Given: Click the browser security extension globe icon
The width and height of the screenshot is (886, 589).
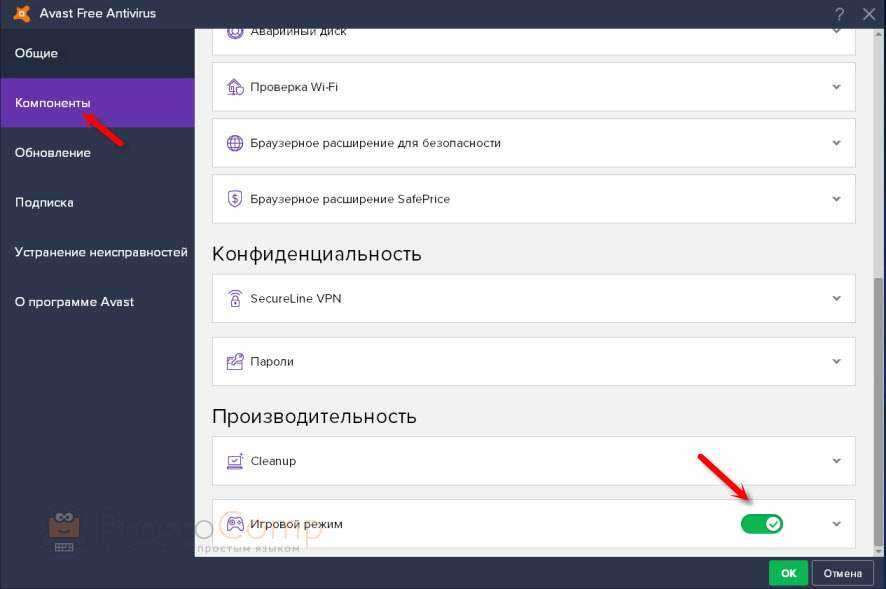Looking at the screenshot, I should (x=235, y=143).
